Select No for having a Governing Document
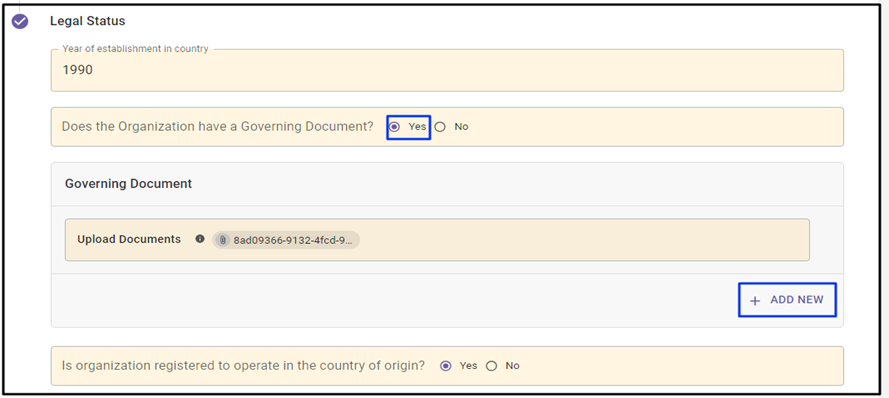The height and width of the screenshot is (398, 889). pyautogui.click(x=440, y=127)
